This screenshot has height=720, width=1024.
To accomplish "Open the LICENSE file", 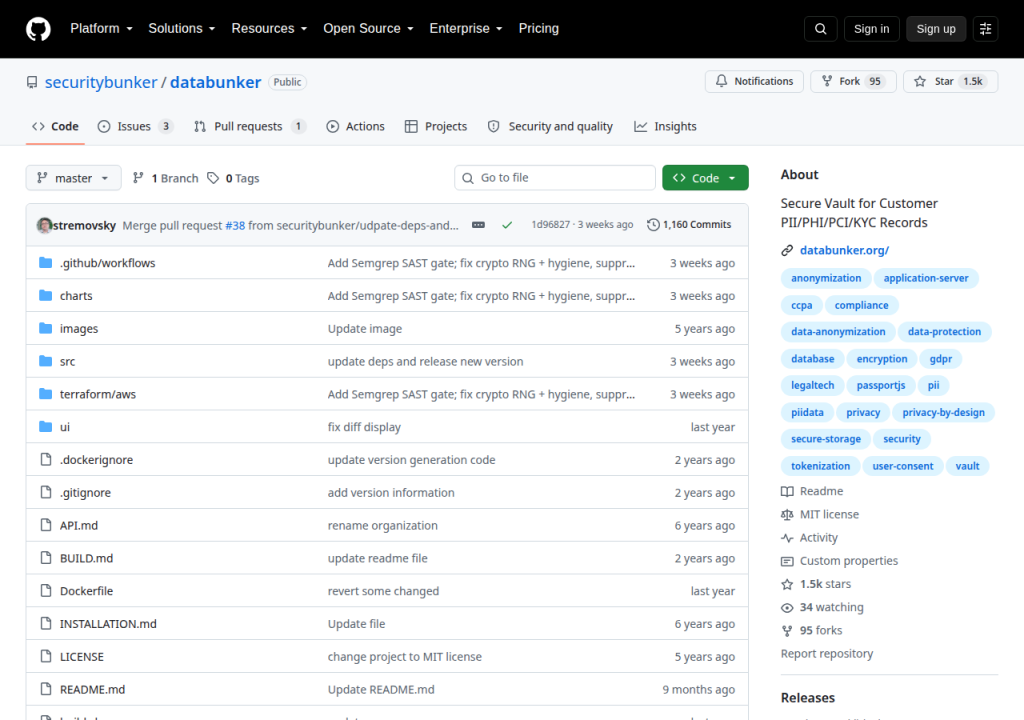I will coord(82,657).
